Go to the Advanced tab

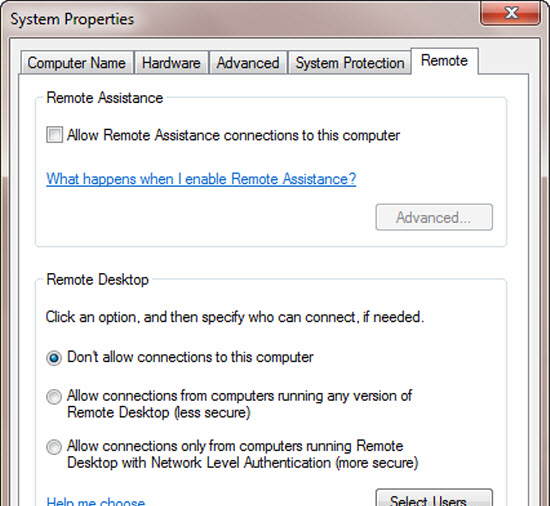248,63
